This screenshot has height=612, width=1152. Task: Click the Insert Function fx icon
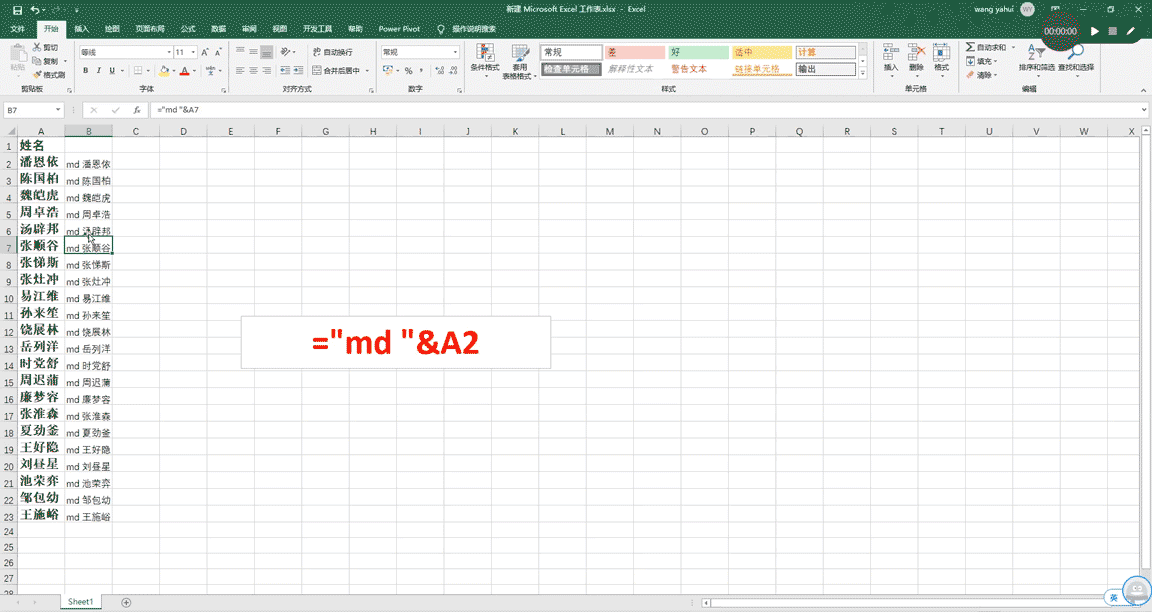(137, 110)
